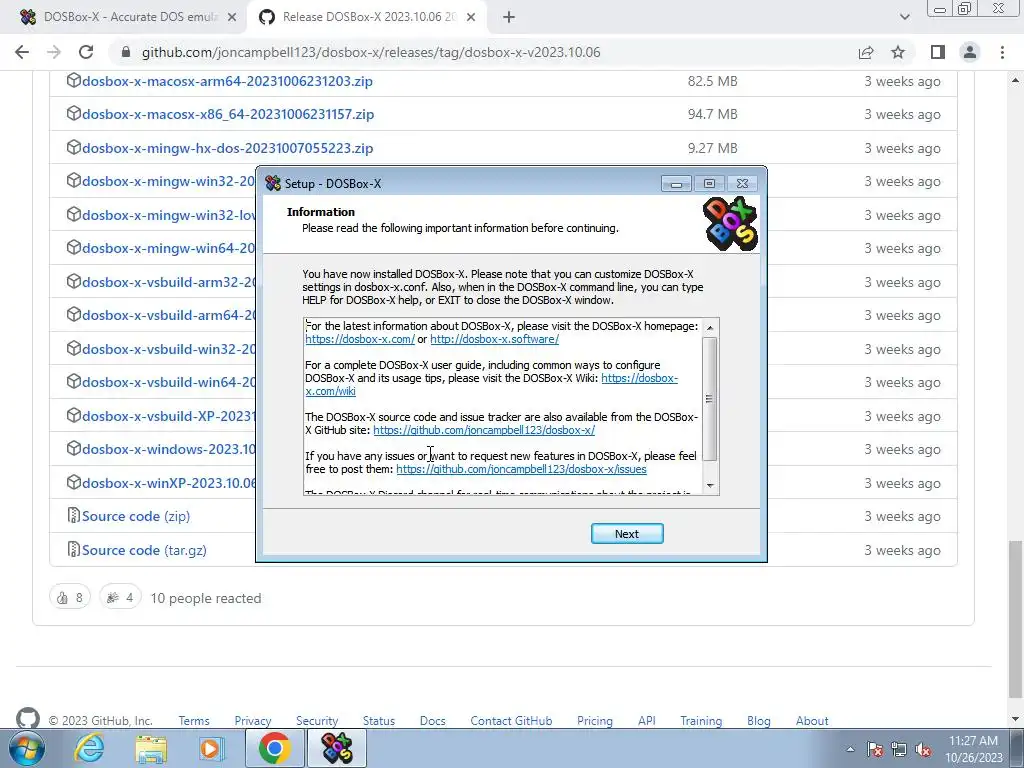Viewport: 1024px width, 768px height.
Task: Open Windows Explorer folder in taskbar
Action: point(151,748)
